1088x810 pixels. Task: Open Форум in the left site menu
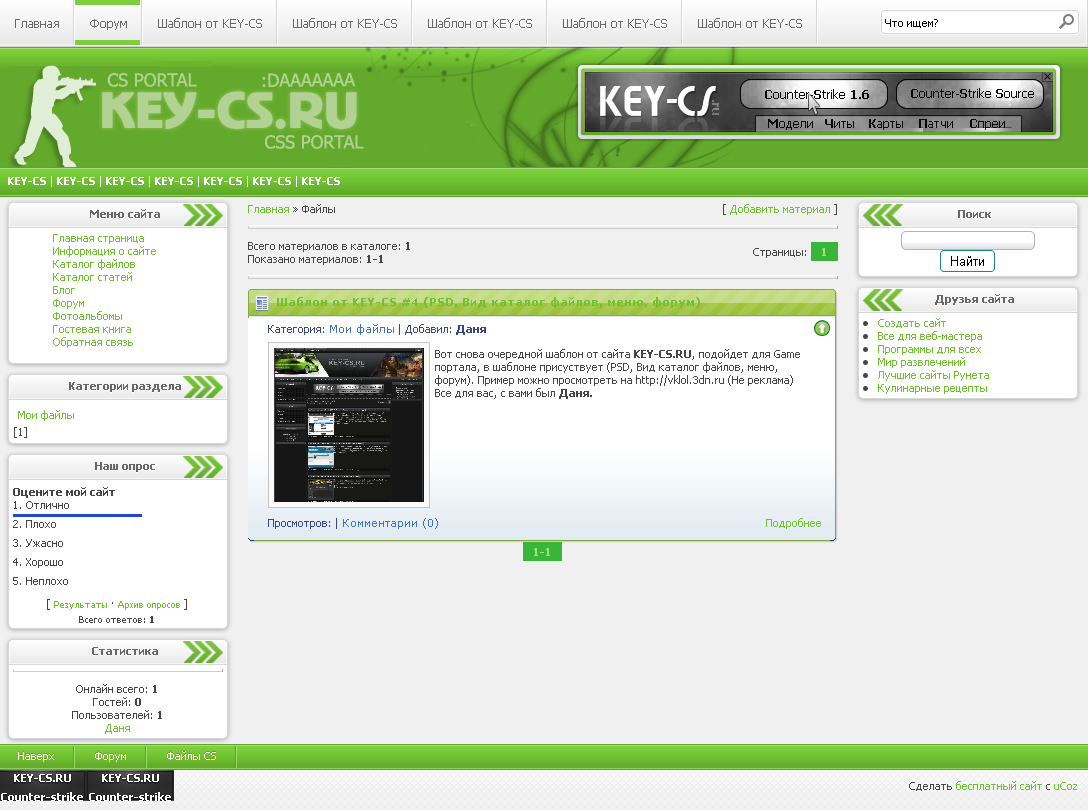68,303
